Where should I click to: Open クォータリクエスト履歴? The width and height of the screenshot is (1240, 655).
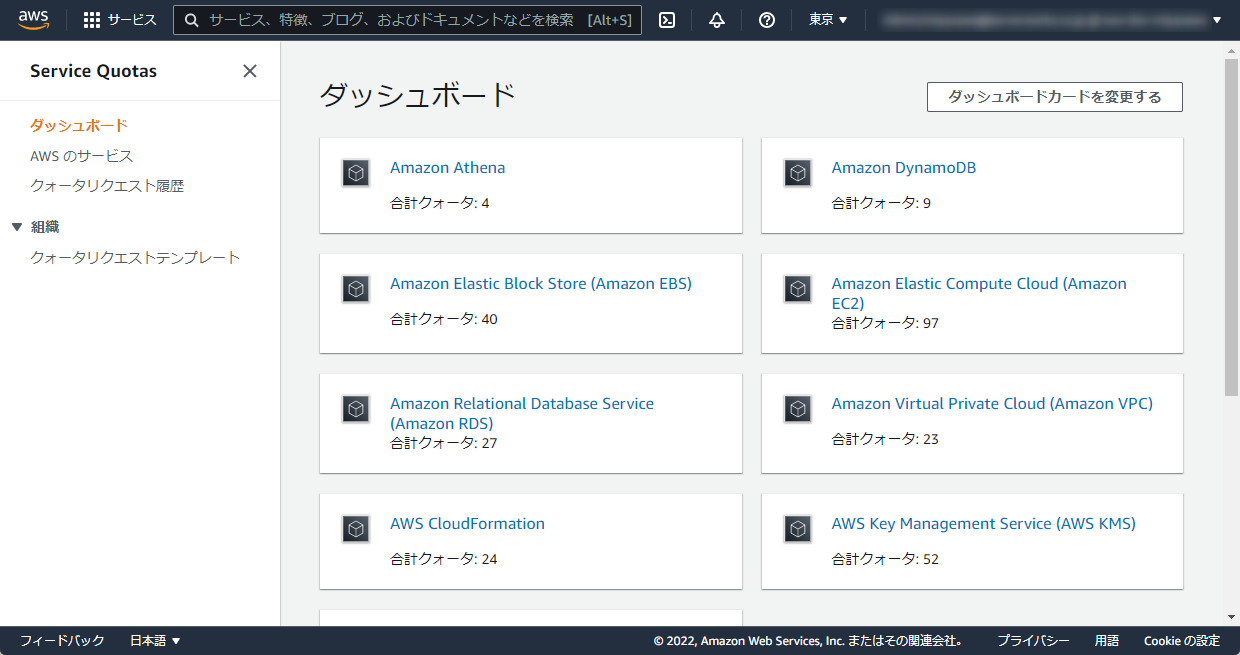pyautogui.click(x=107, y=186)
